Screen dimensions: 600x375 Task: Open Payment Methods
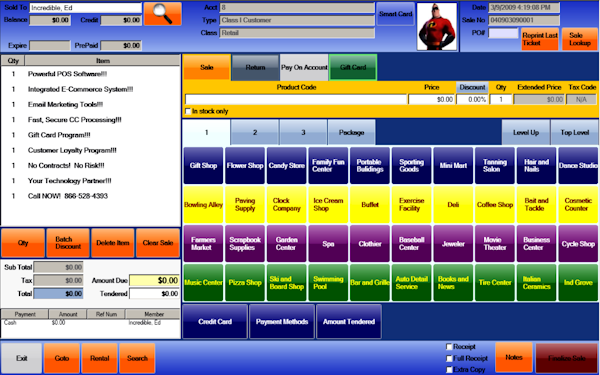[x=282, y=322]
